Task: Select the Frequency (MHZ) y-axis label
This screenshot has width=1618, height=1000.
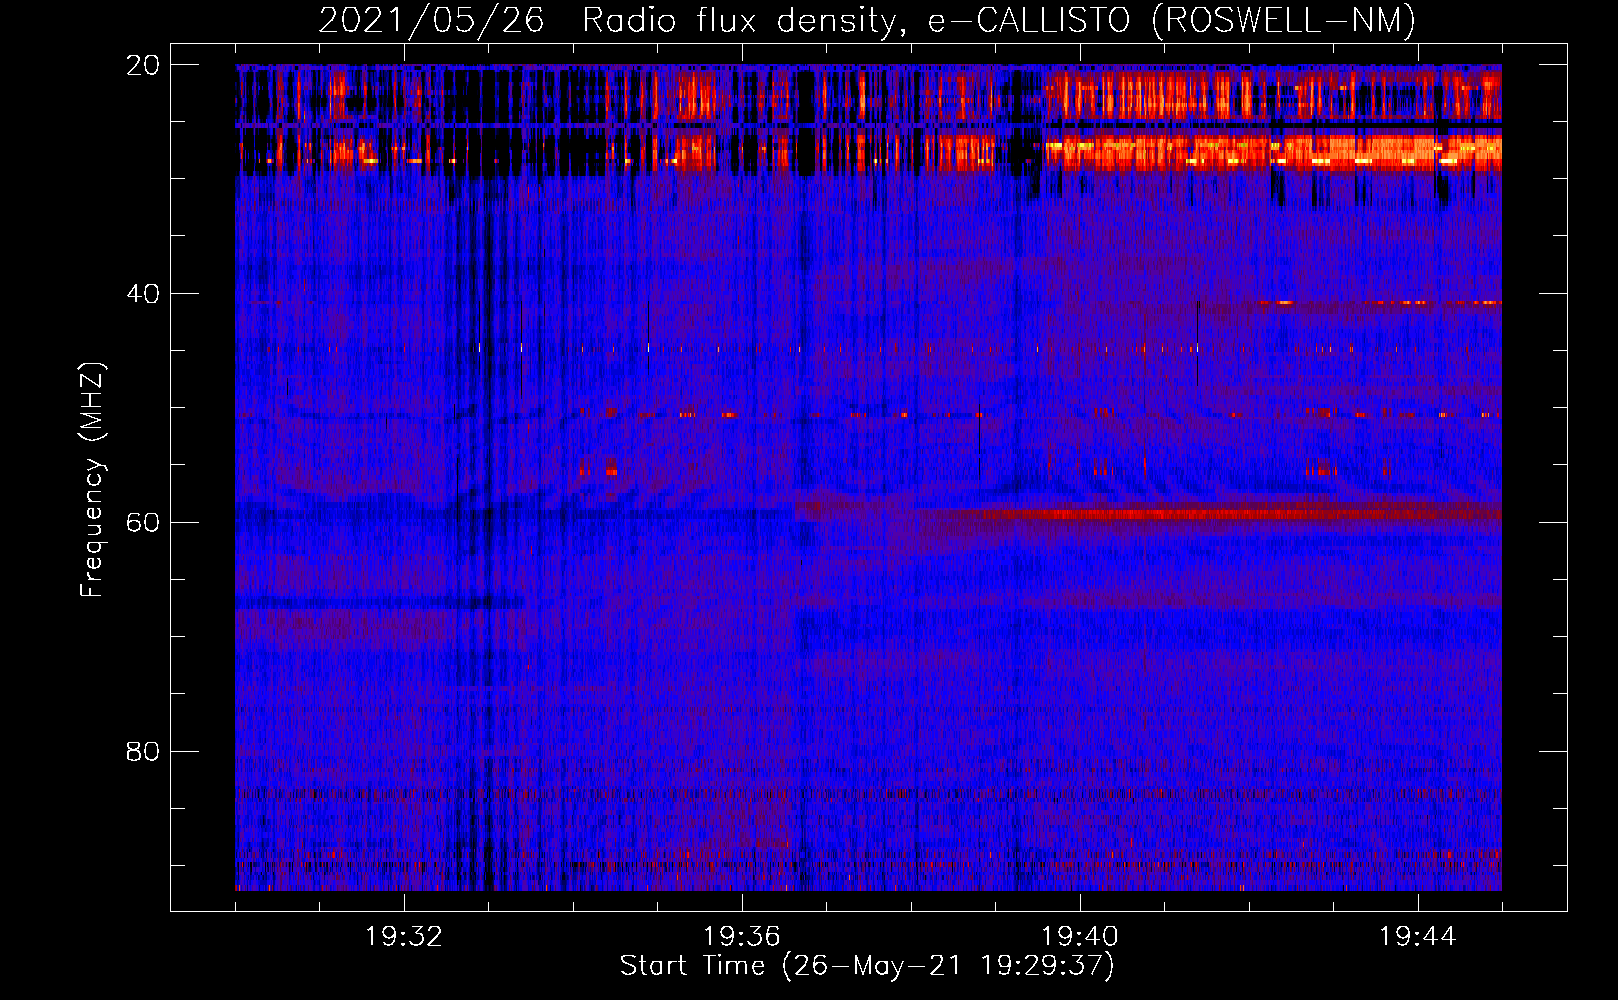Action: click(92, 479)
